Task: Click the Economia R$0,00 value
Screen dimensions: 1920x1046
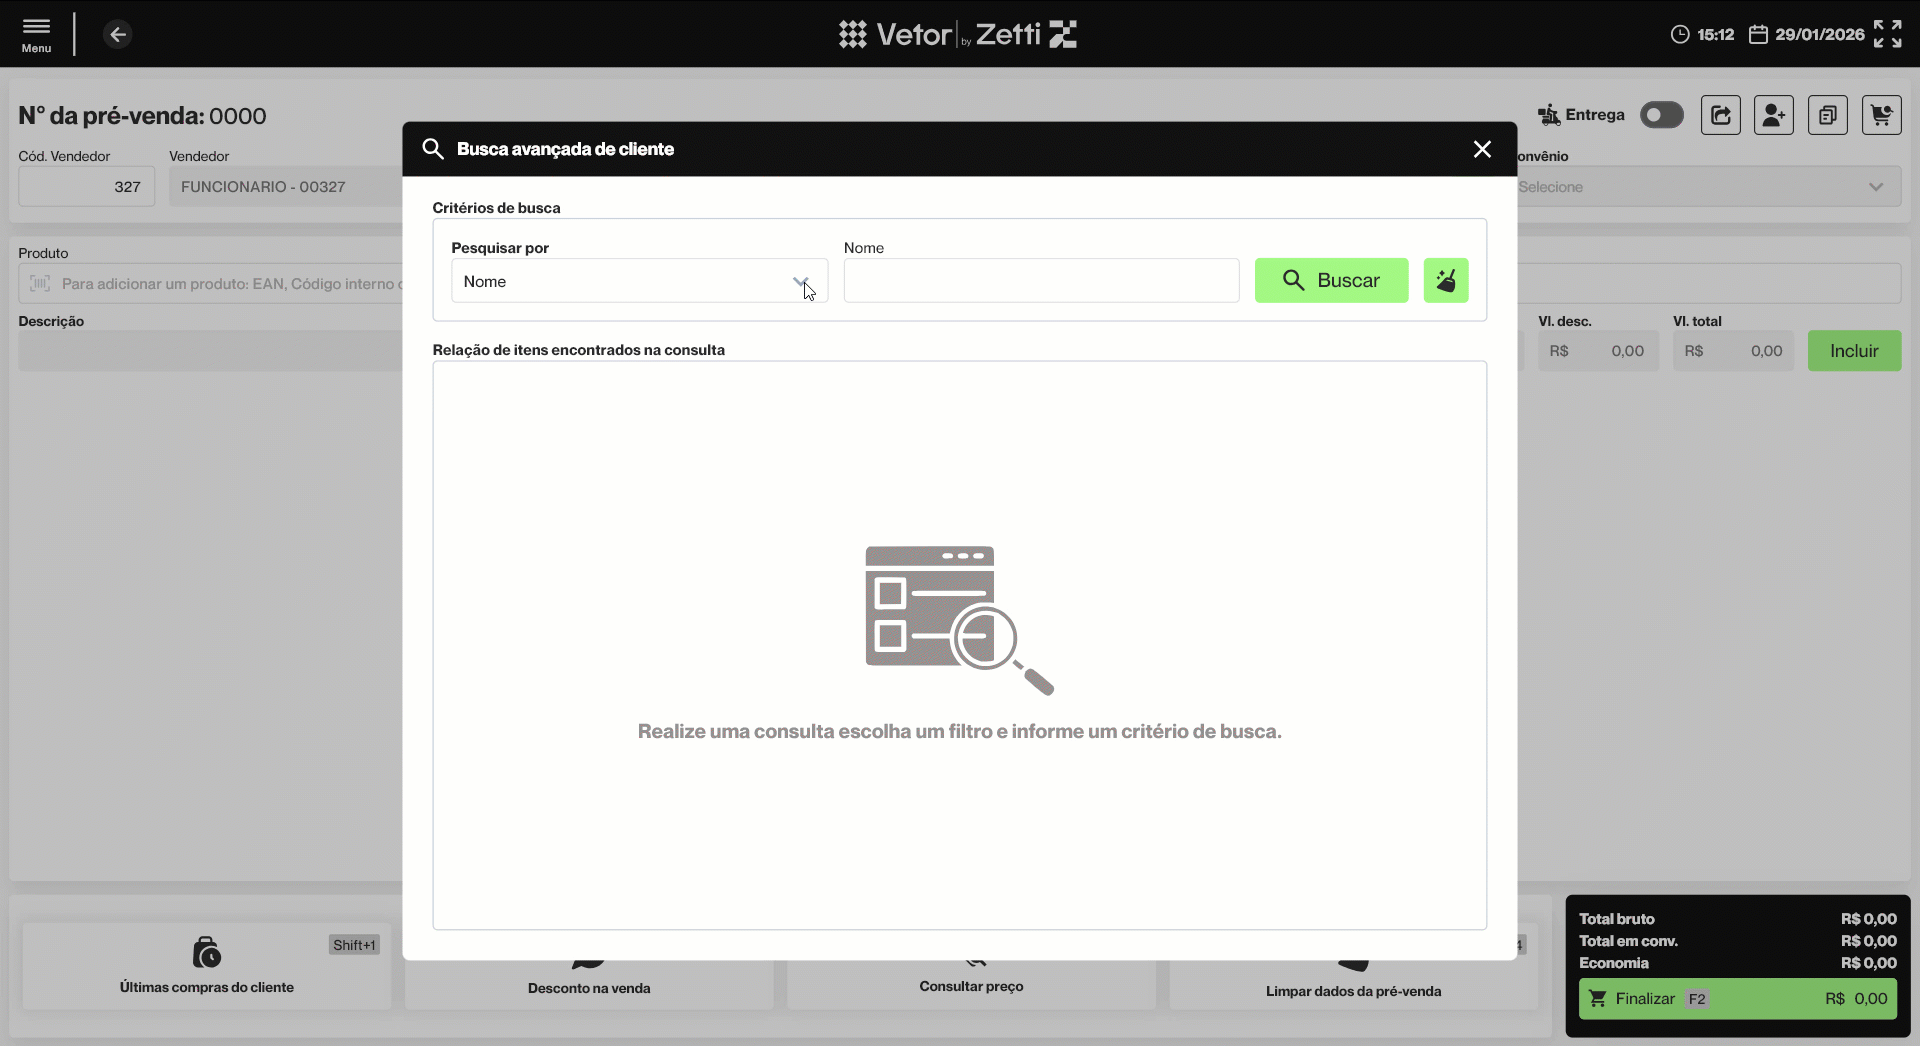Action: (1868, 963)
